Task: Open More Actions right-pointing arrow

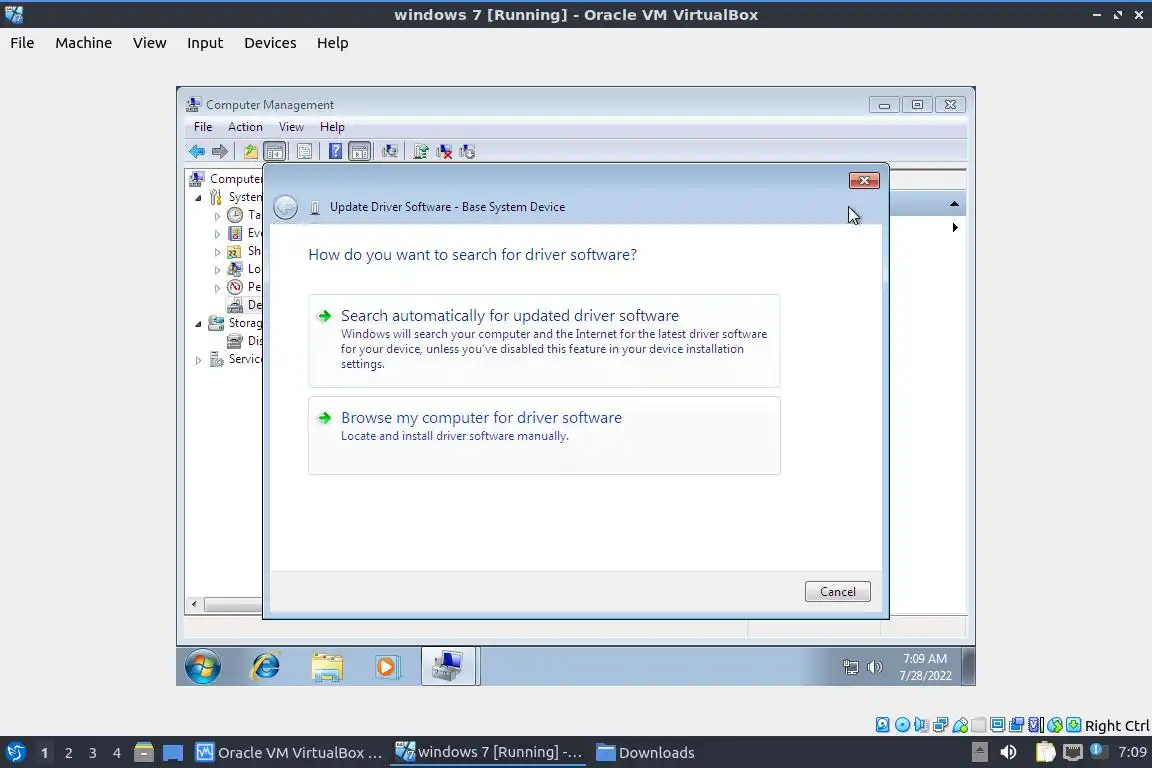Action: click(x=954, y=227)
